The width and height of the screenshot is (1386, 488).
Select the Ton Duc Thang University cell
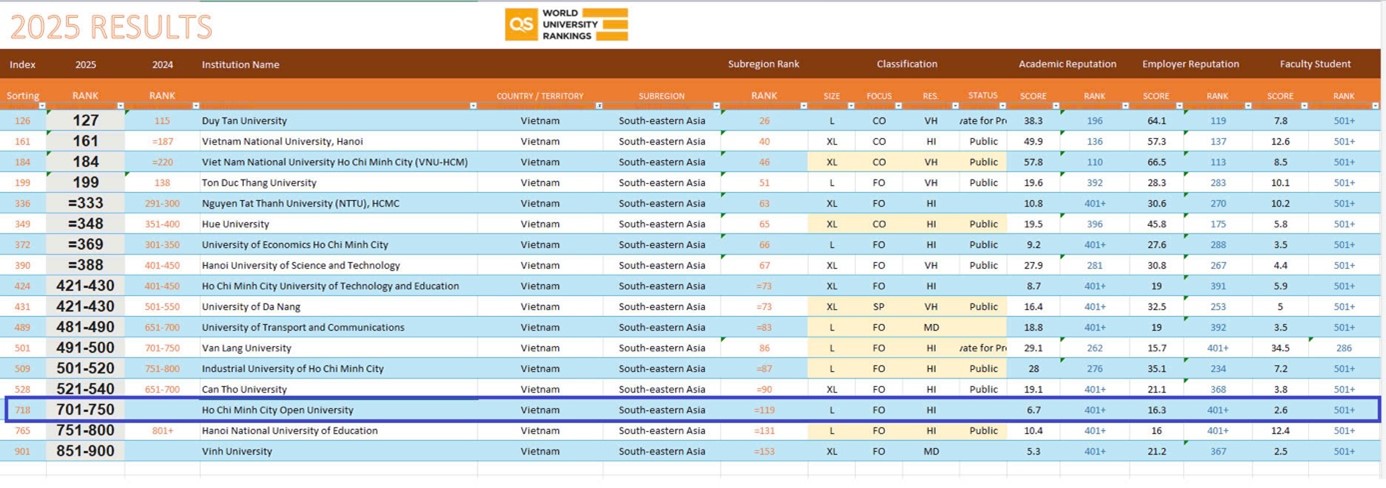click(x=337, y=182)
